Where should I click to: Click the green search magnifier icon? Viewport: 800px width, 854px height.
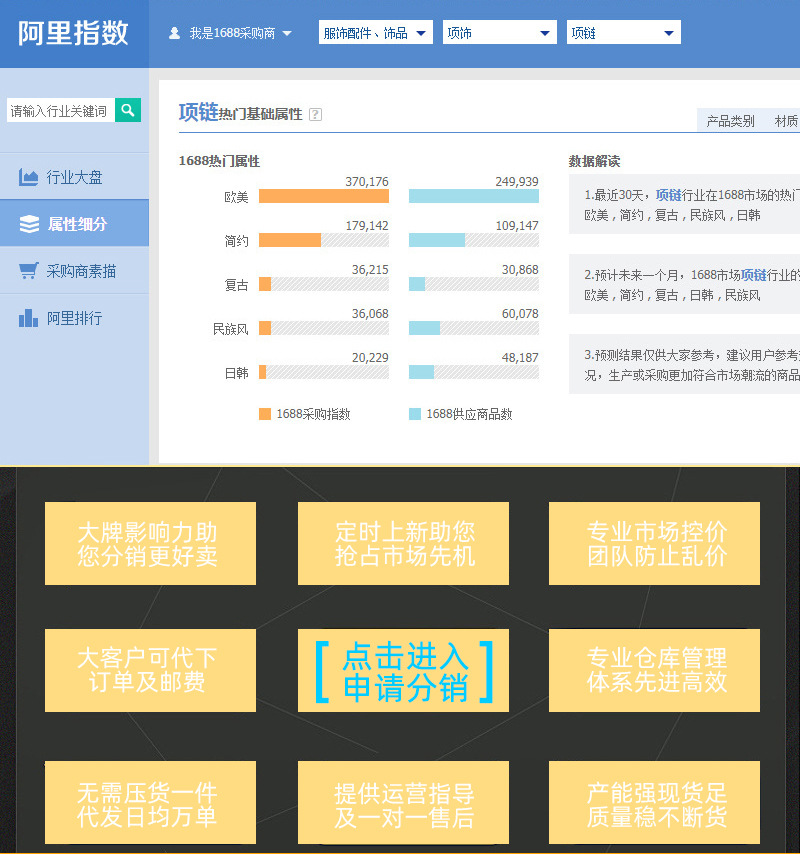point(128,110)
